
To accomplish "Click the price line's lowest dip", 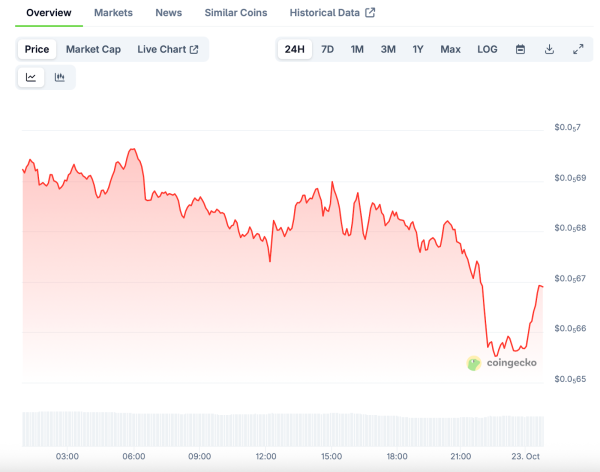I will (x=496, y=355).
